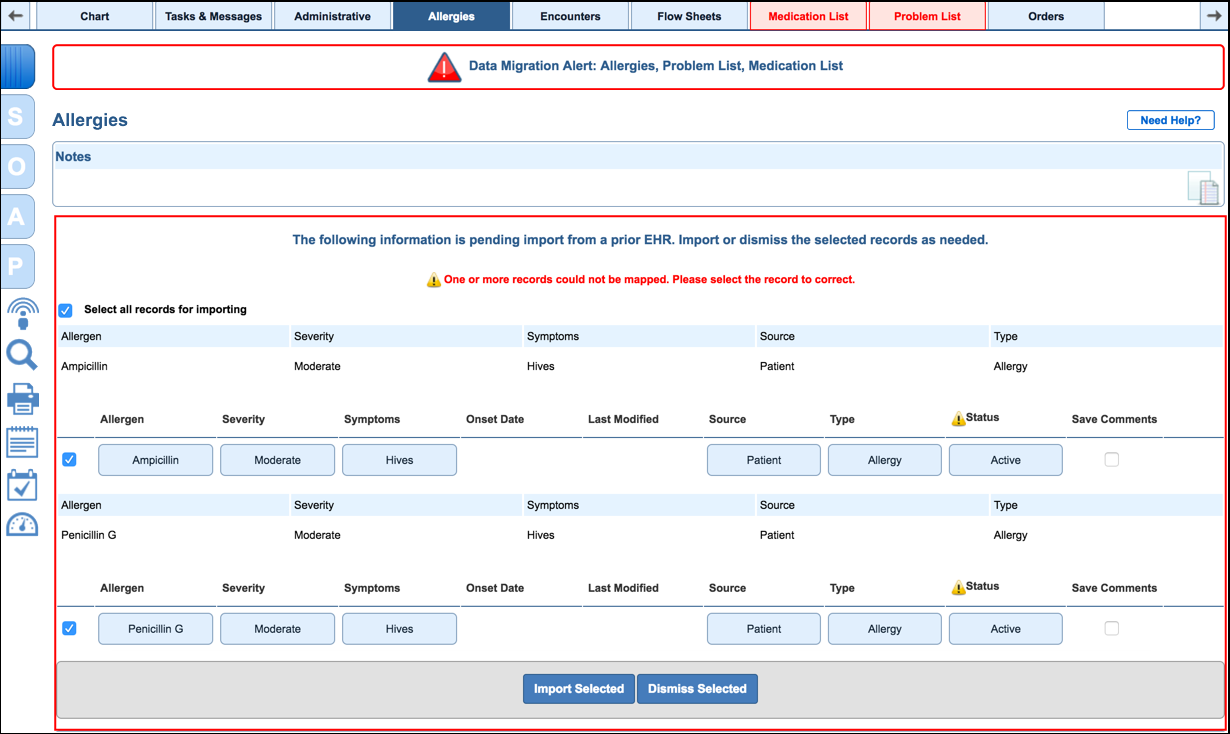
Task: Switch to the Tasks & Messages tab
Action: click(214, 16)
